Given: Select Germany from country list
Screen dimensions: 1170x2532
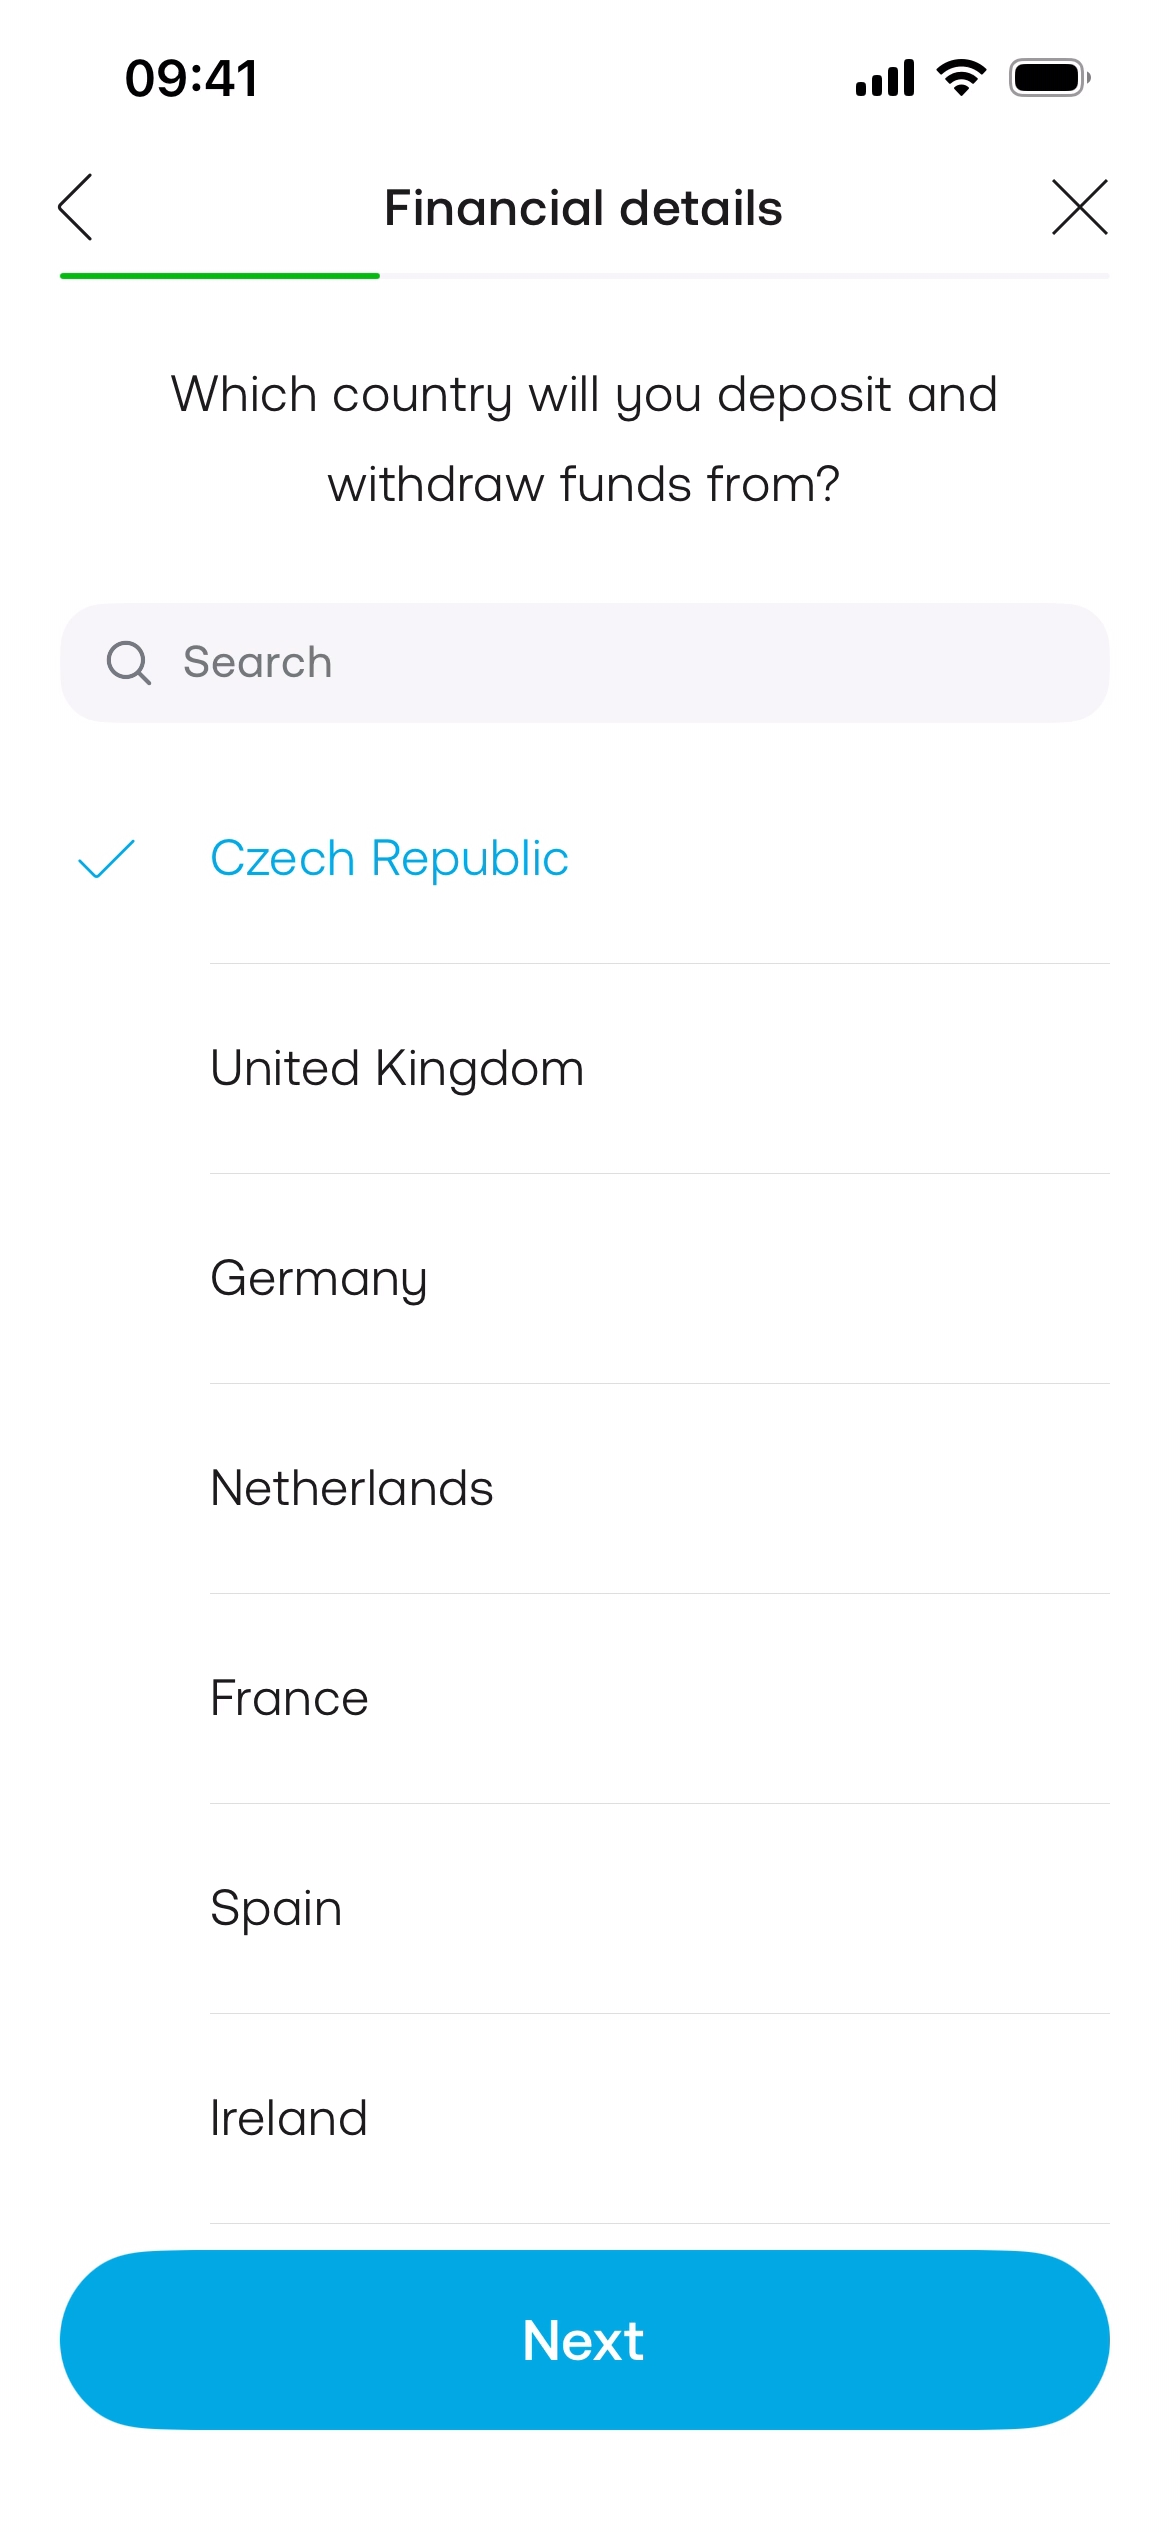Looking at the screenshot, I should click(x=319, y=1279).
